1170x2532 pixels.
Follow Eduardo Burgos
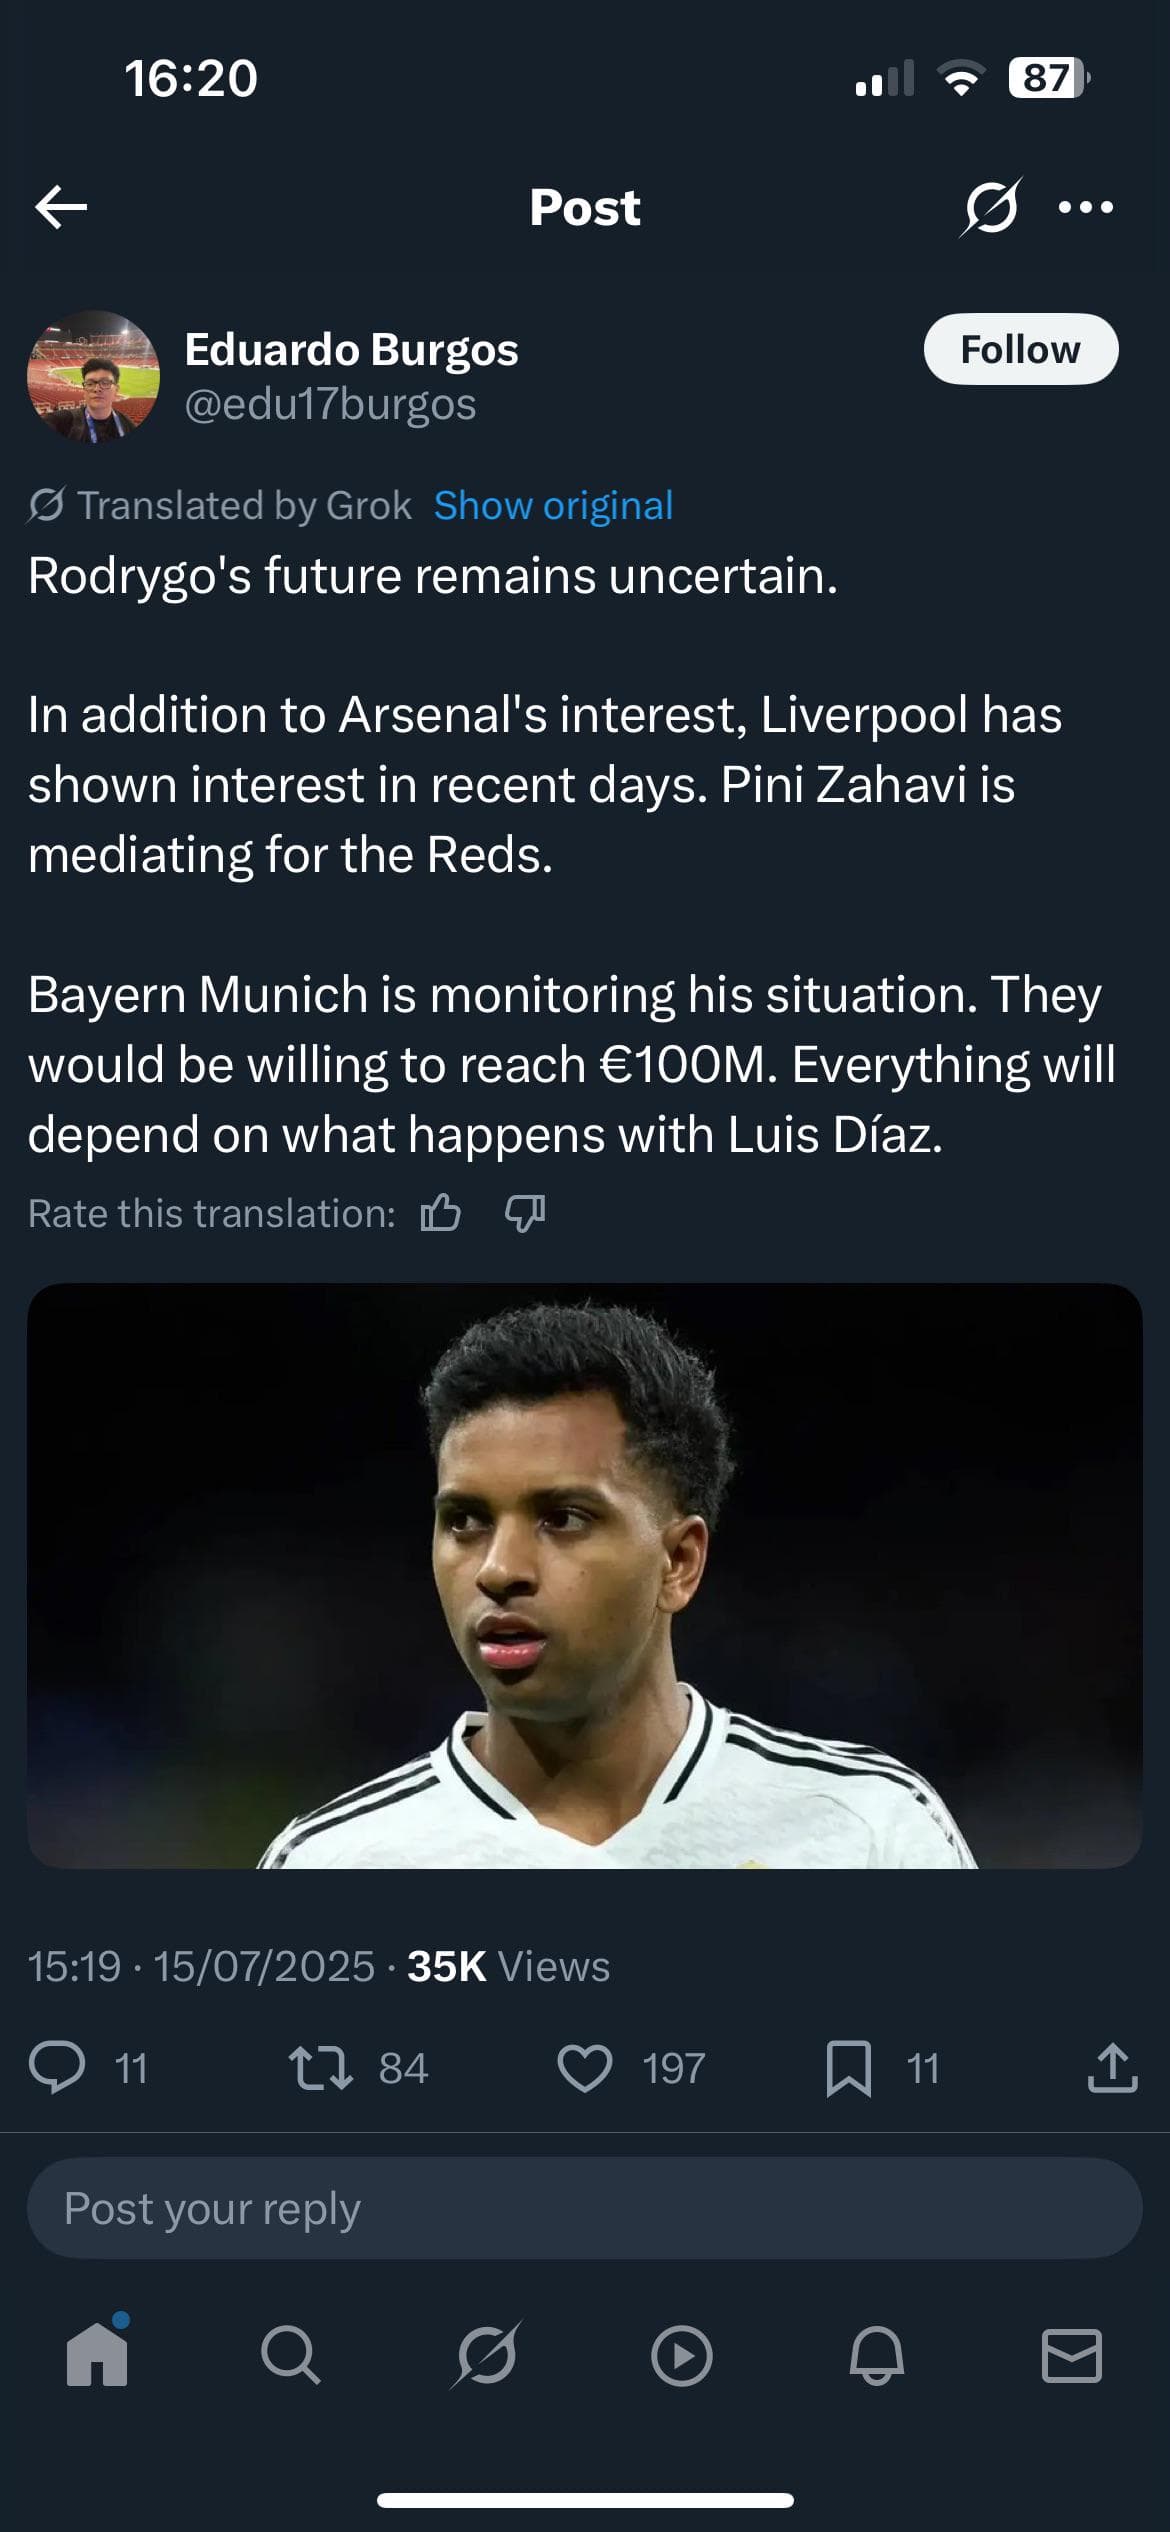pyautogui.click(x=1020, y=349)
